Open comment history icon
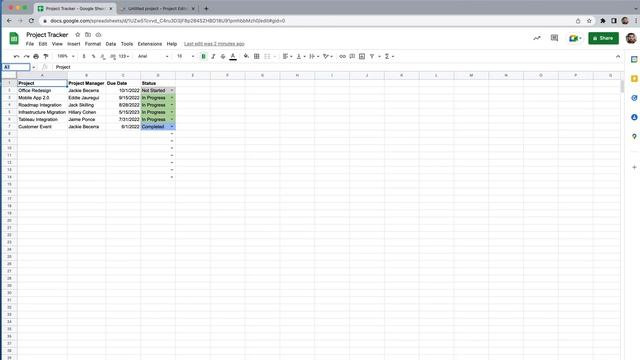The image size is (640, 360). (554, 38)
